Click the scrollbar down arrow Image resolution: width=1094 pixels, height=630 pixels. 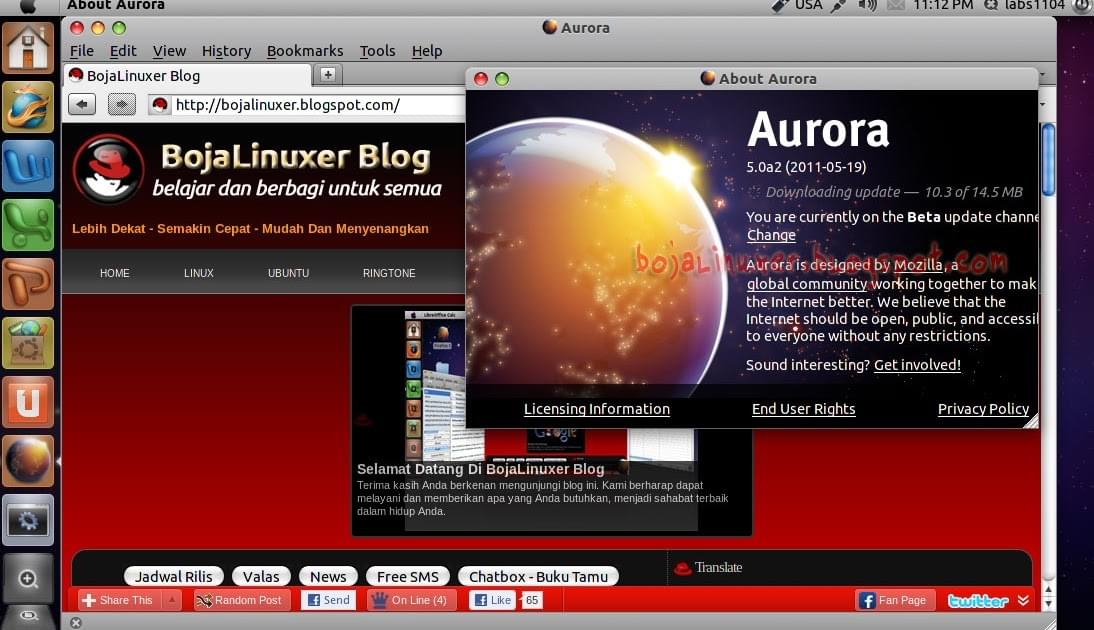[x=1048, y=604]
